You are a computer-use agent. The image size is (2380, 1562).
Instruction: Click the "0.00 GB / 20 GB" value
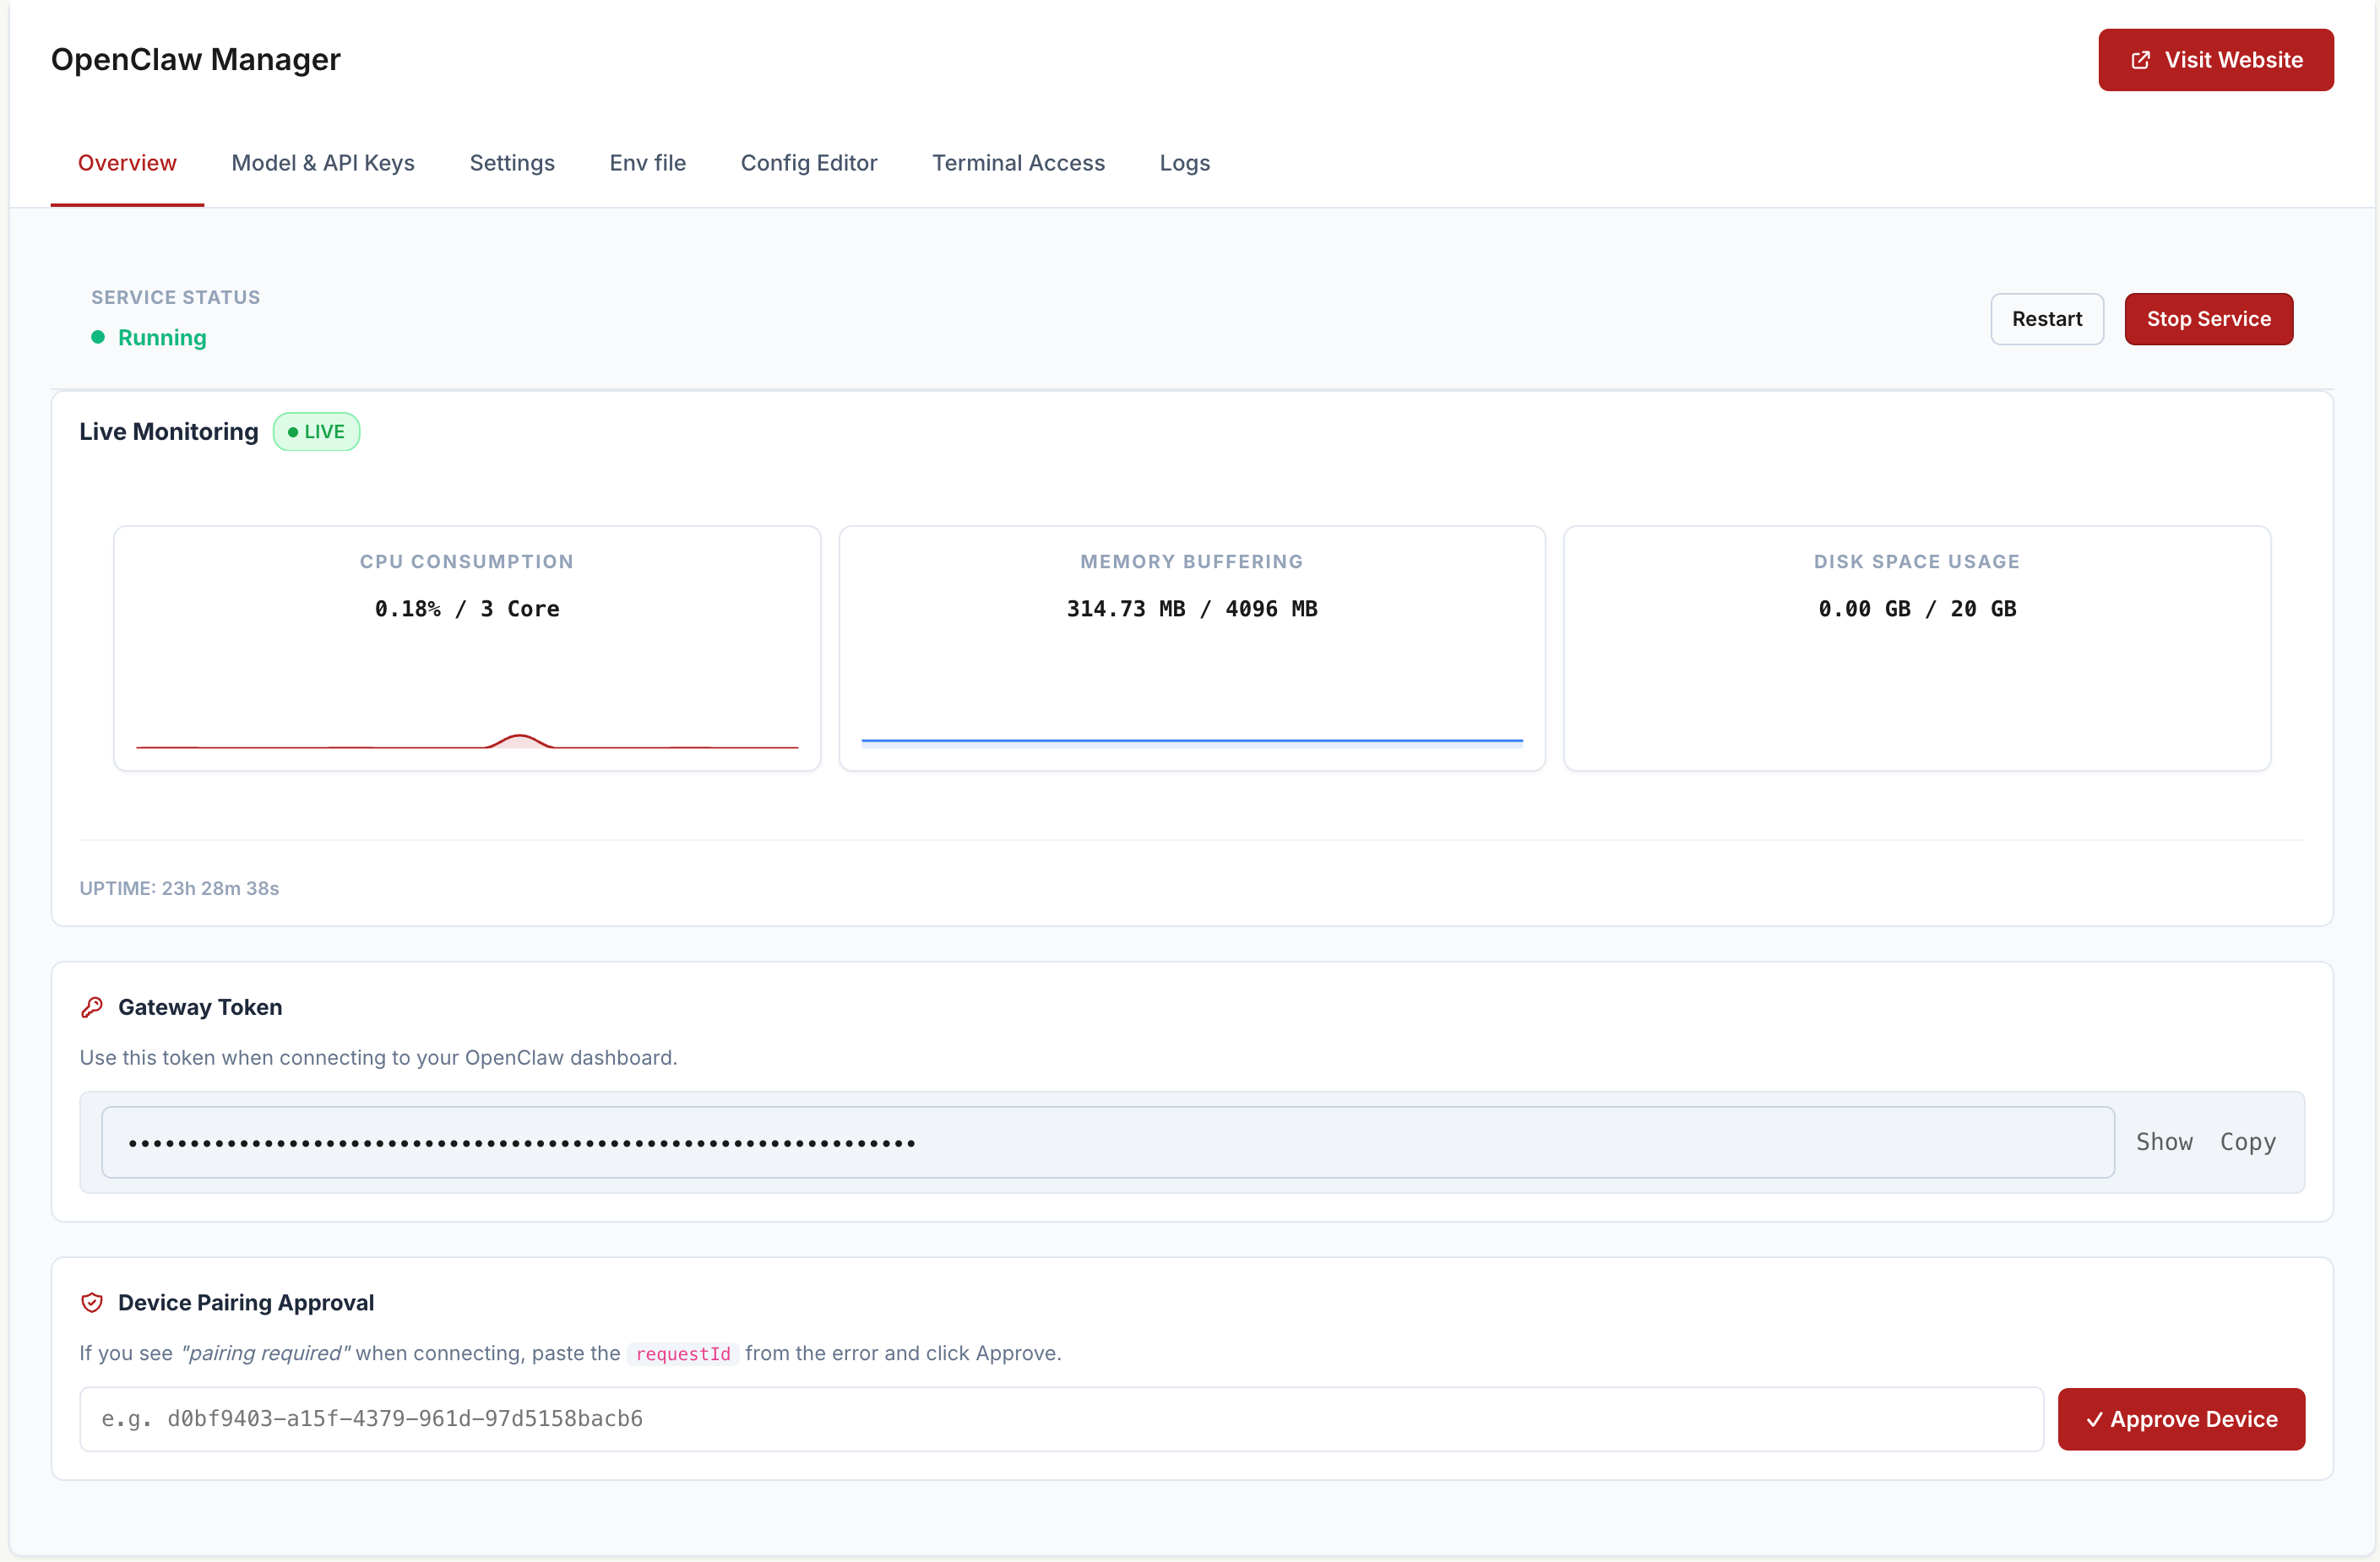(1917, 609)
